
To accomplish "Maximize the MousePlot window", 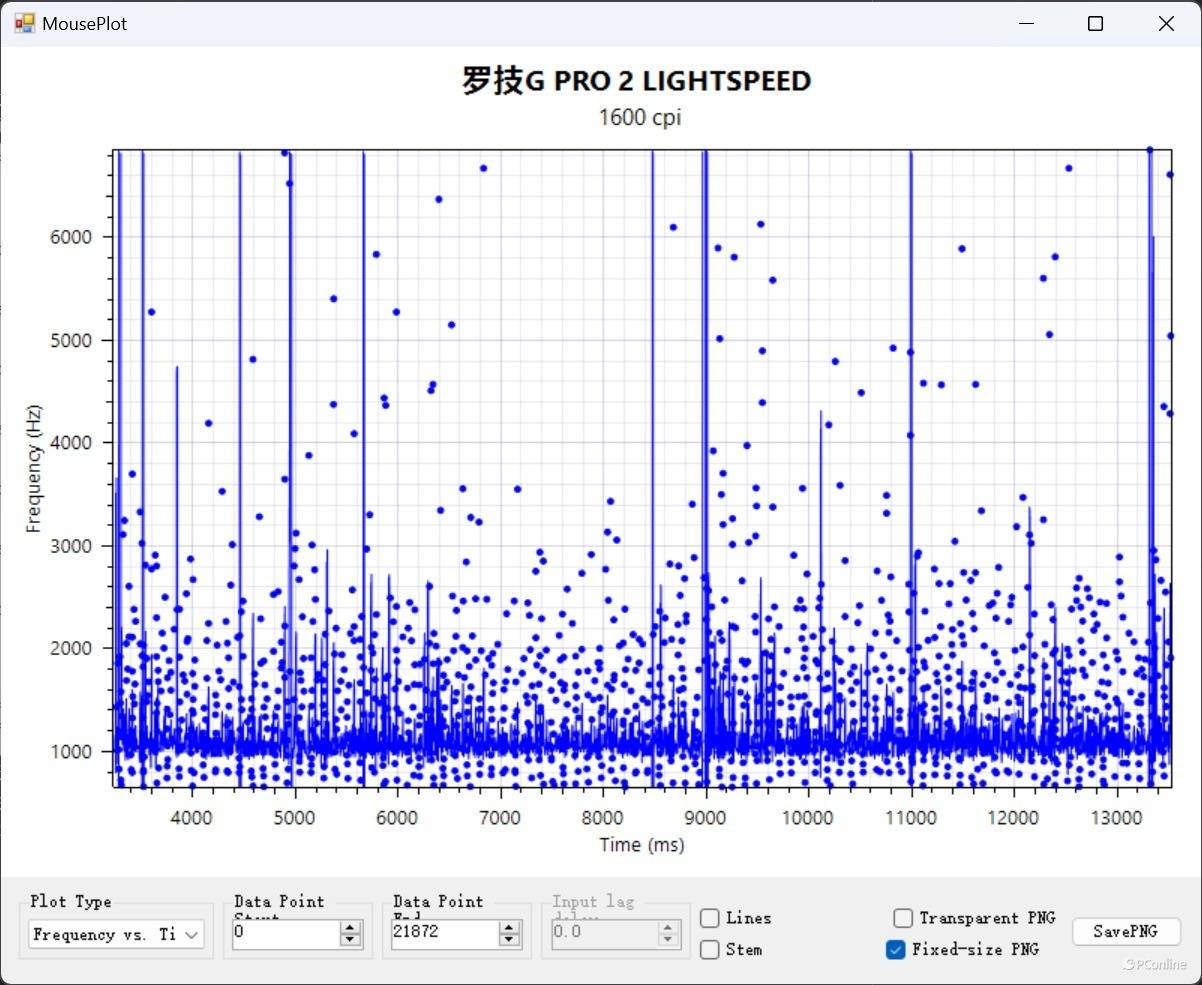I will [x=1095, y=24].
